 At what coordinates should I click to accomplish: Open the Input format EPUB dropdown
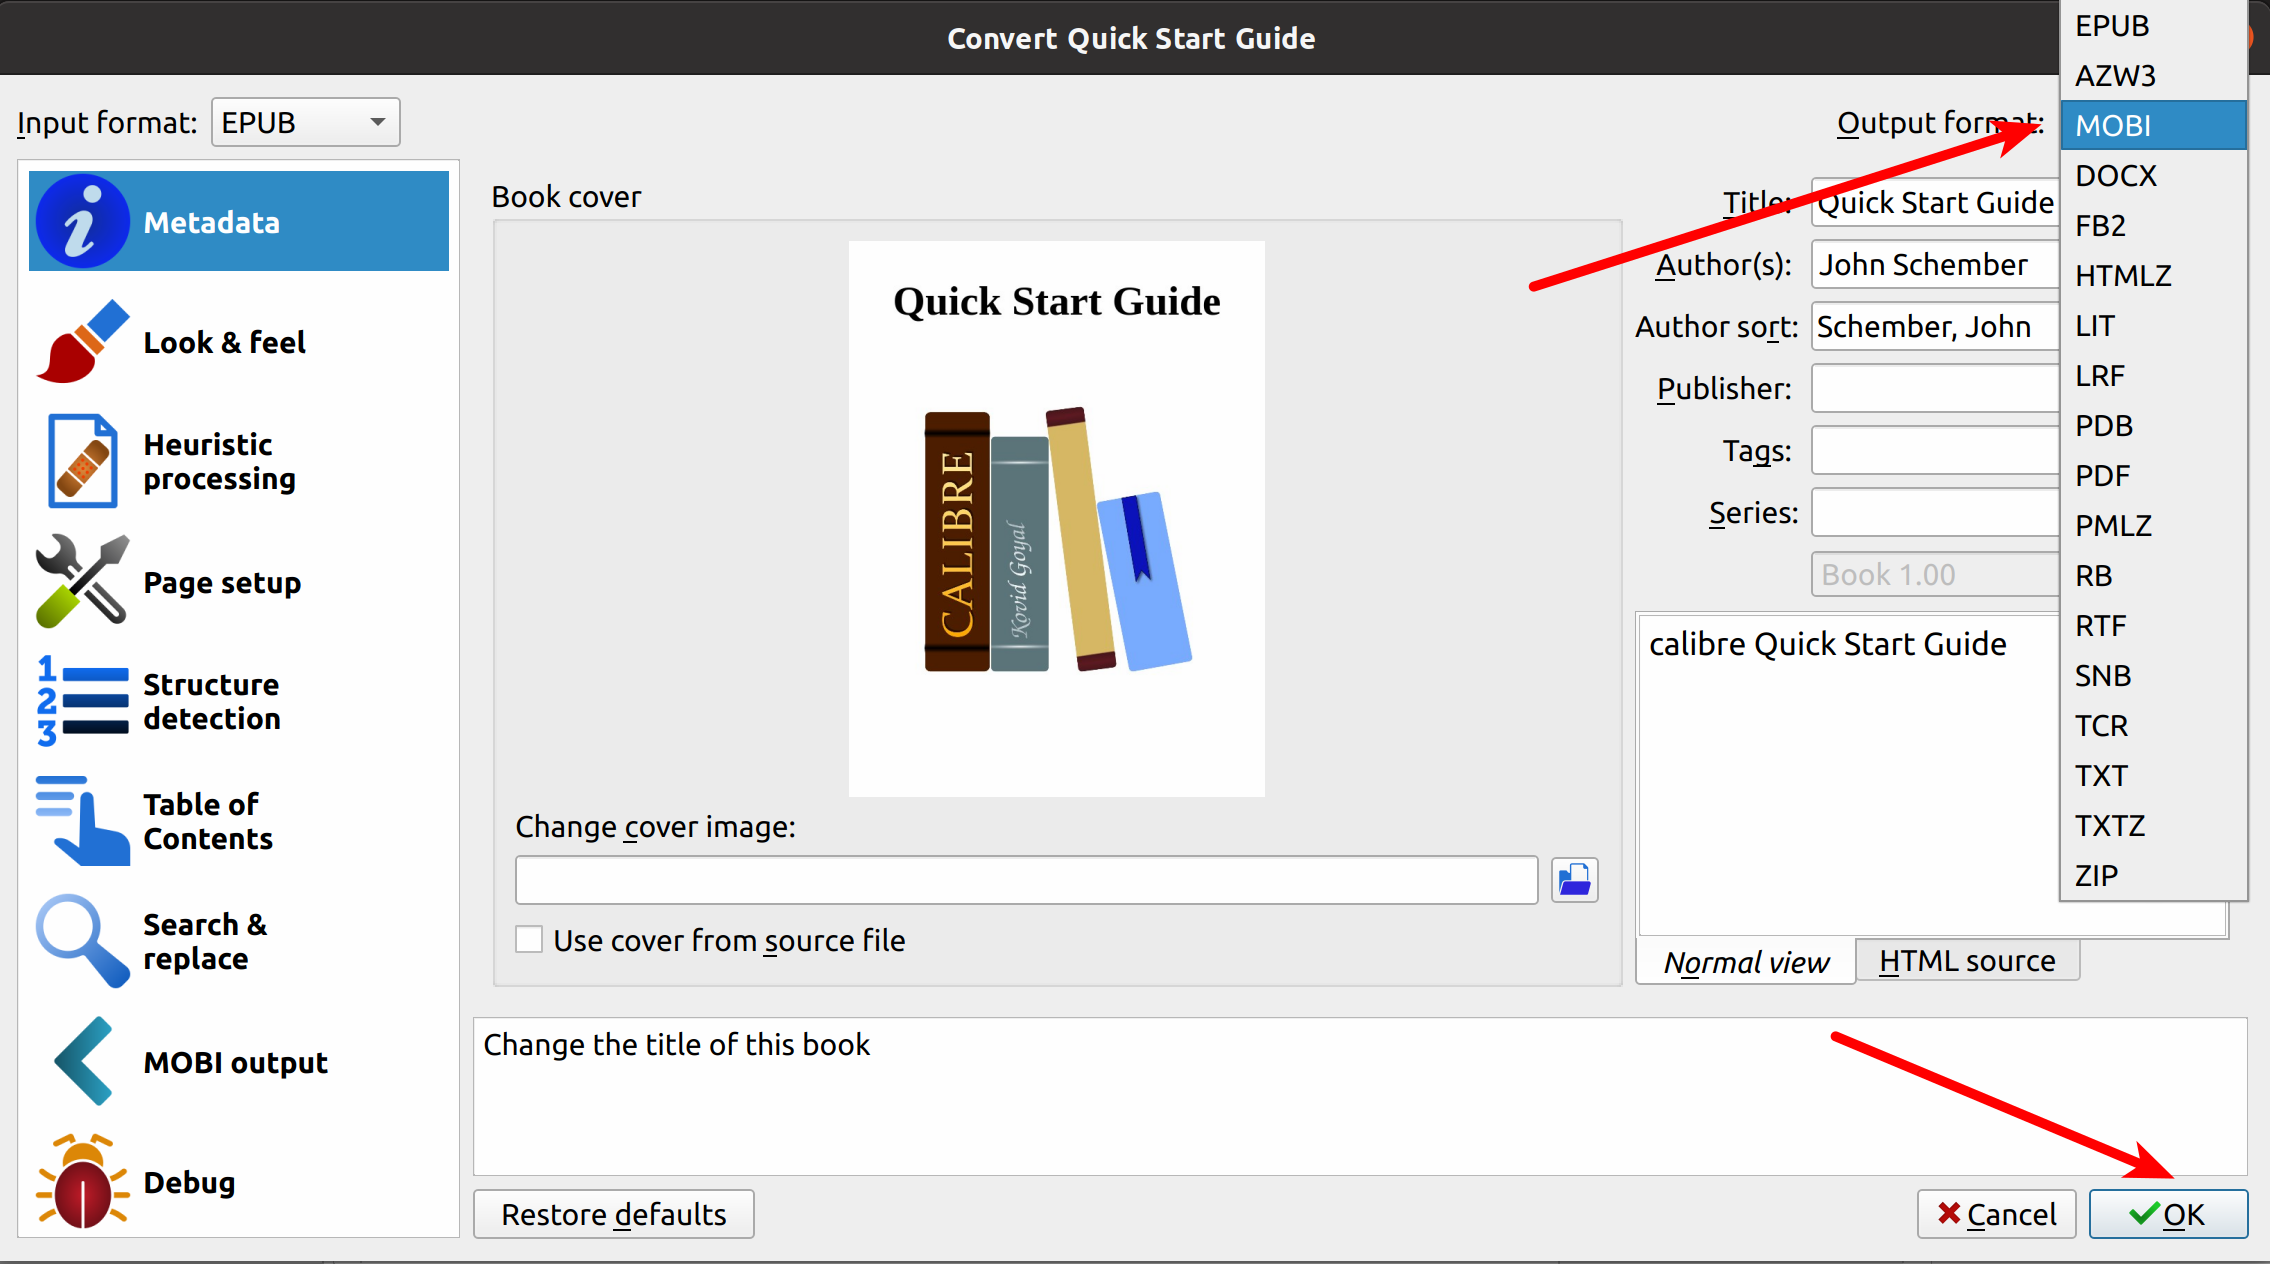click(297, 121)
